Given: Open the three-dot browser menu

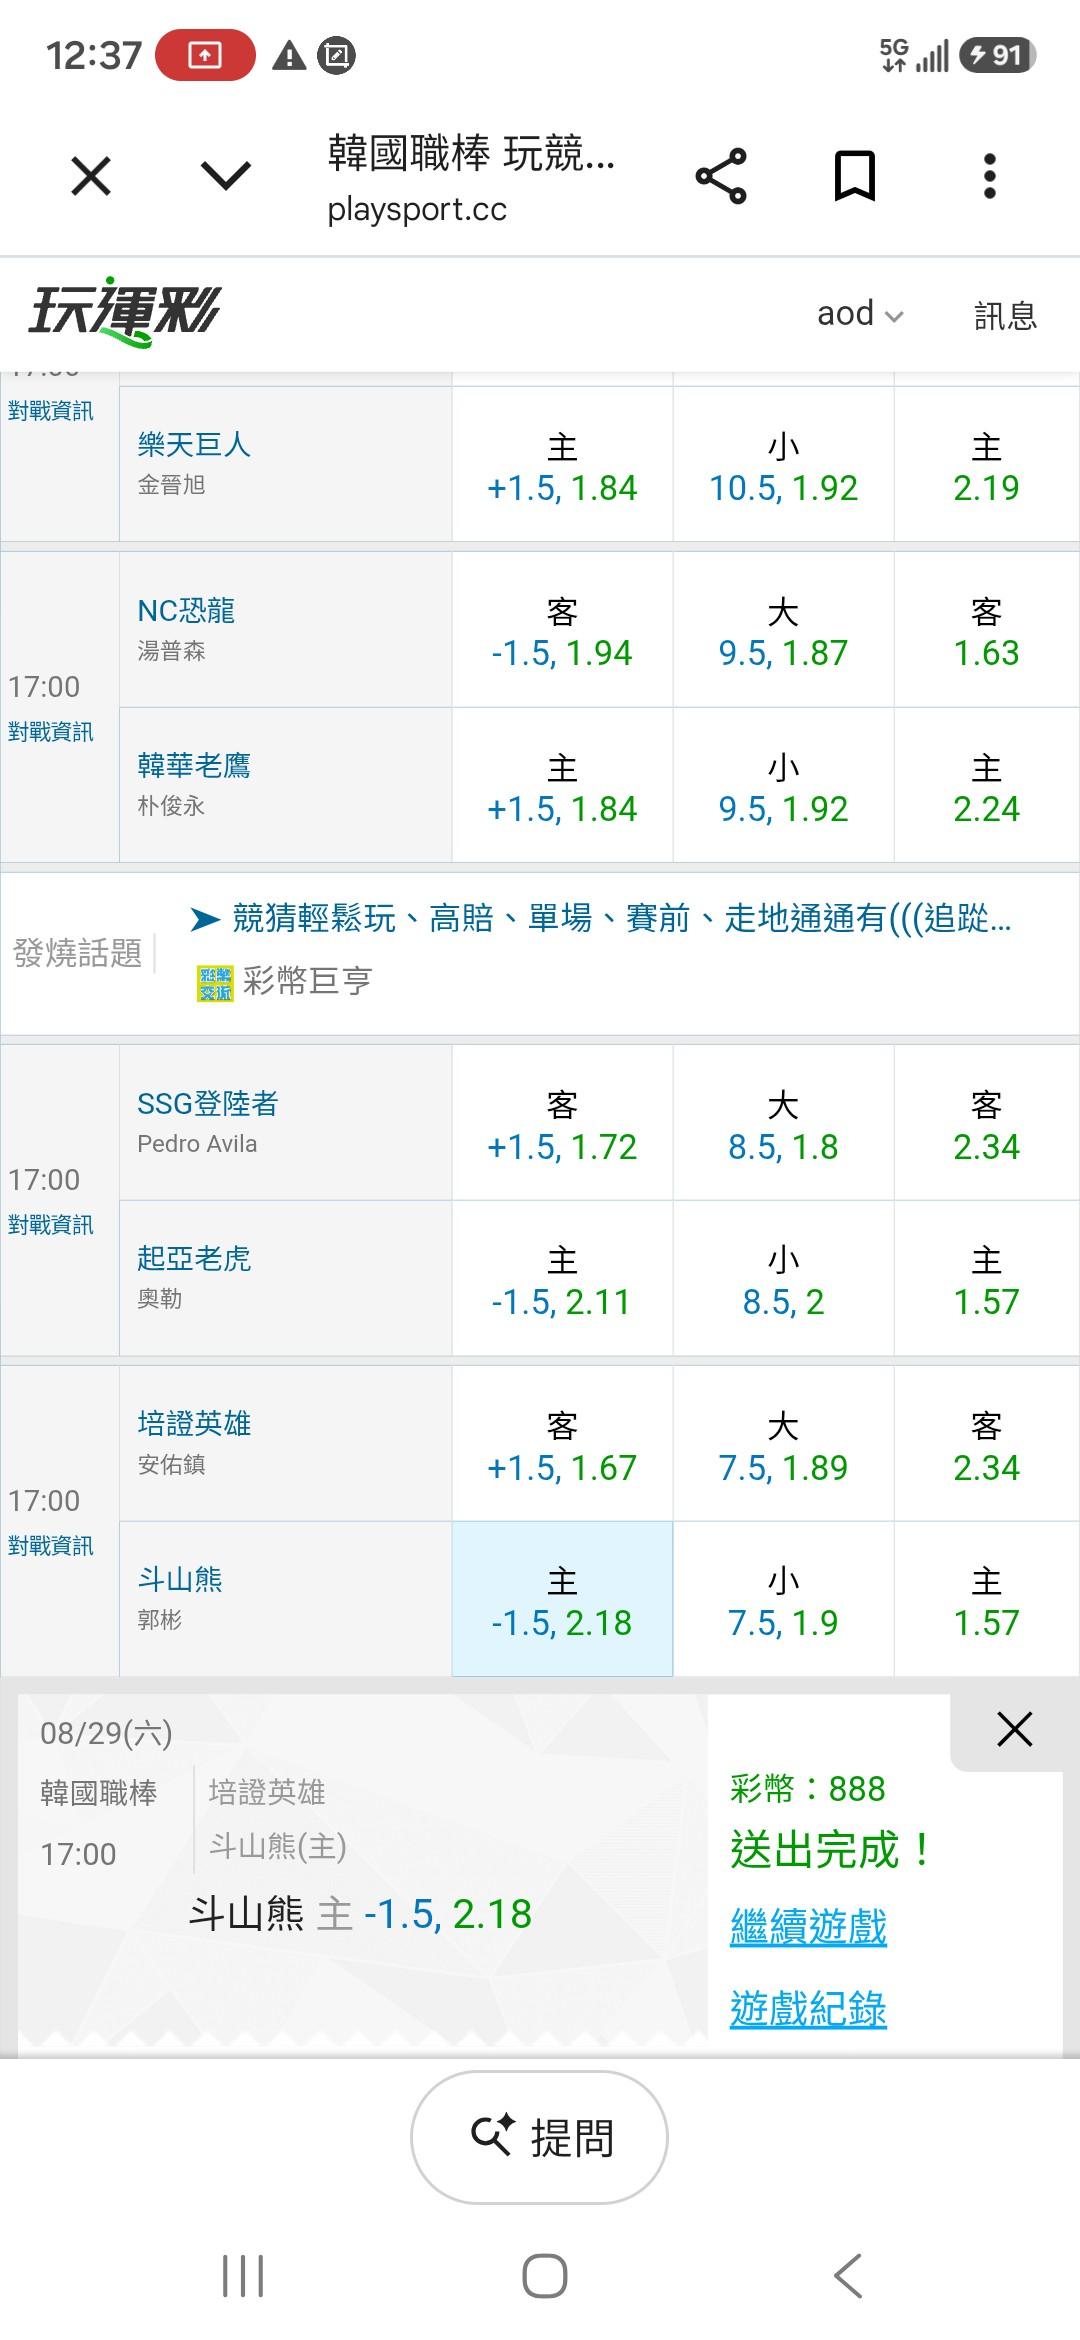Looking at the screenshot, I should coord(990,177).
